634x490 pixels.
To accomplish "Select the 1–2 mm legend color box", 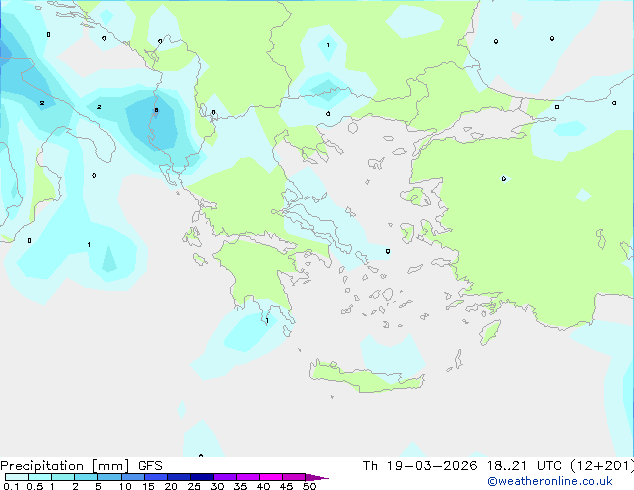I will [x=63, y=477].
